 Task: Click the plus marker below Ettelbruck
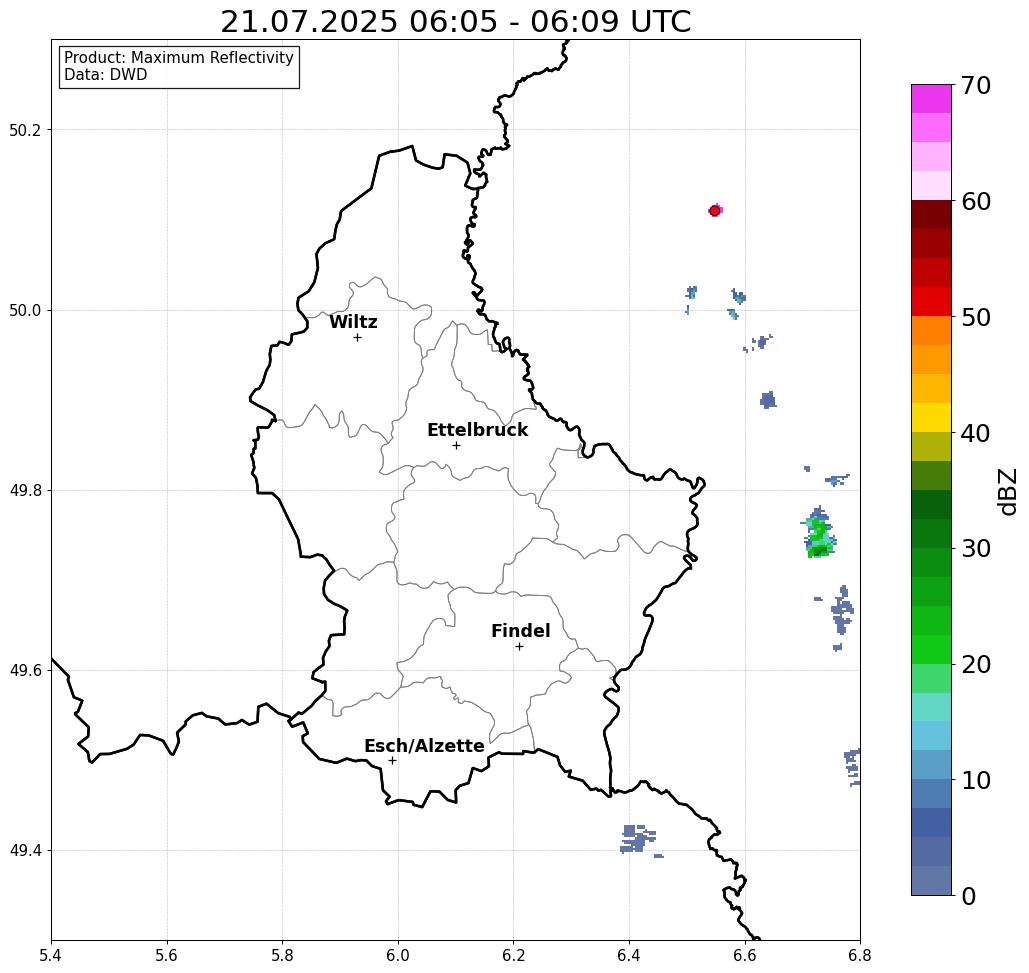tap(456, 445)
